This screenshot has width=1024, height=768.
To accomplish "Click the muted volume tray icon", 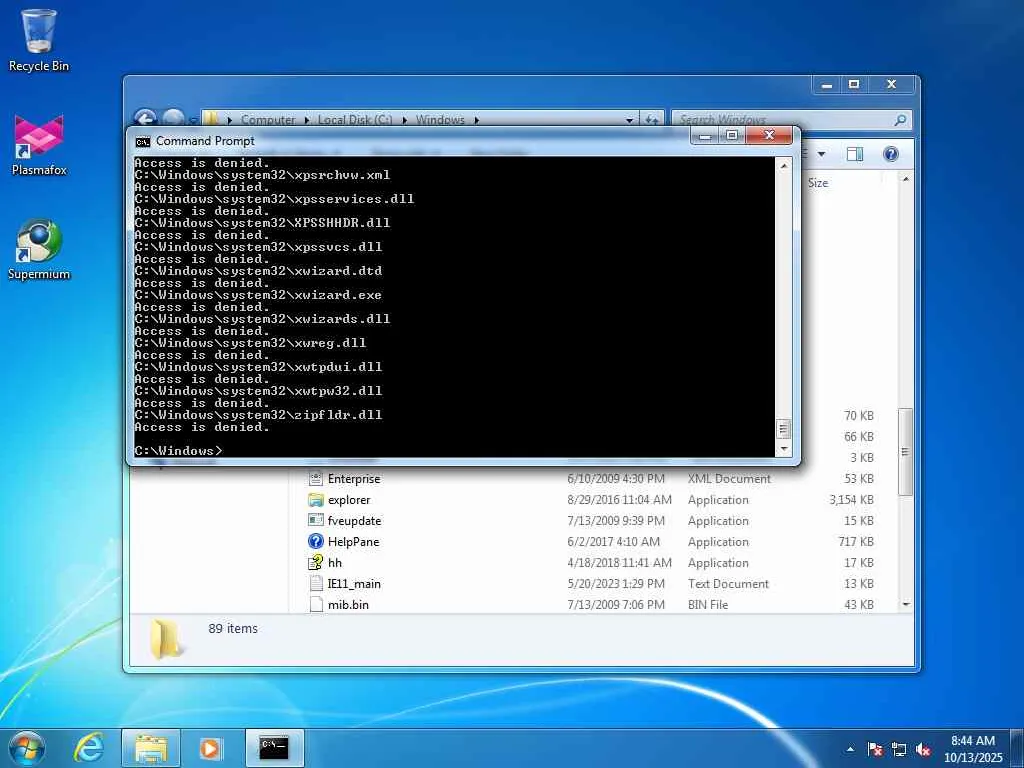I will click(923, 749).
